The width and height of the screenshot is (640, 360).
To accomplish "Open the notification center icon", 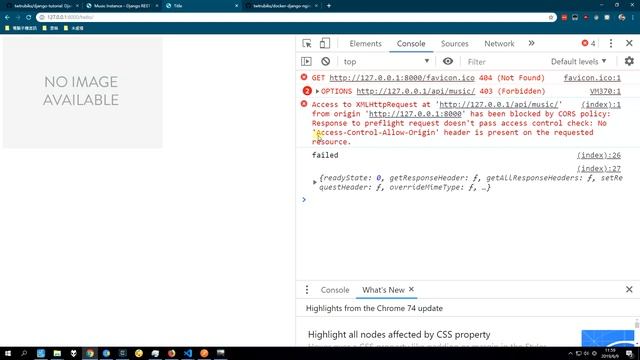I will (630, 353).
